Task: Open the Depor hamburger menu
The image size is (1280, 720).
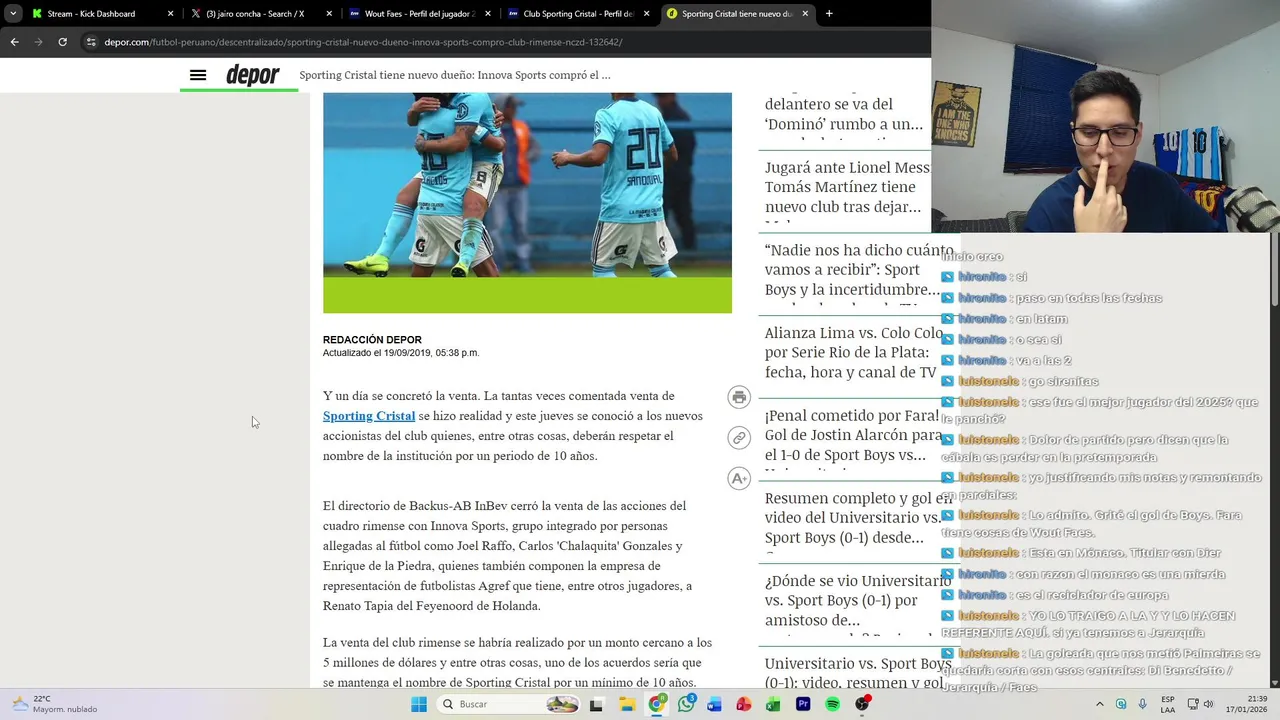Action: [x=198, y=75]
